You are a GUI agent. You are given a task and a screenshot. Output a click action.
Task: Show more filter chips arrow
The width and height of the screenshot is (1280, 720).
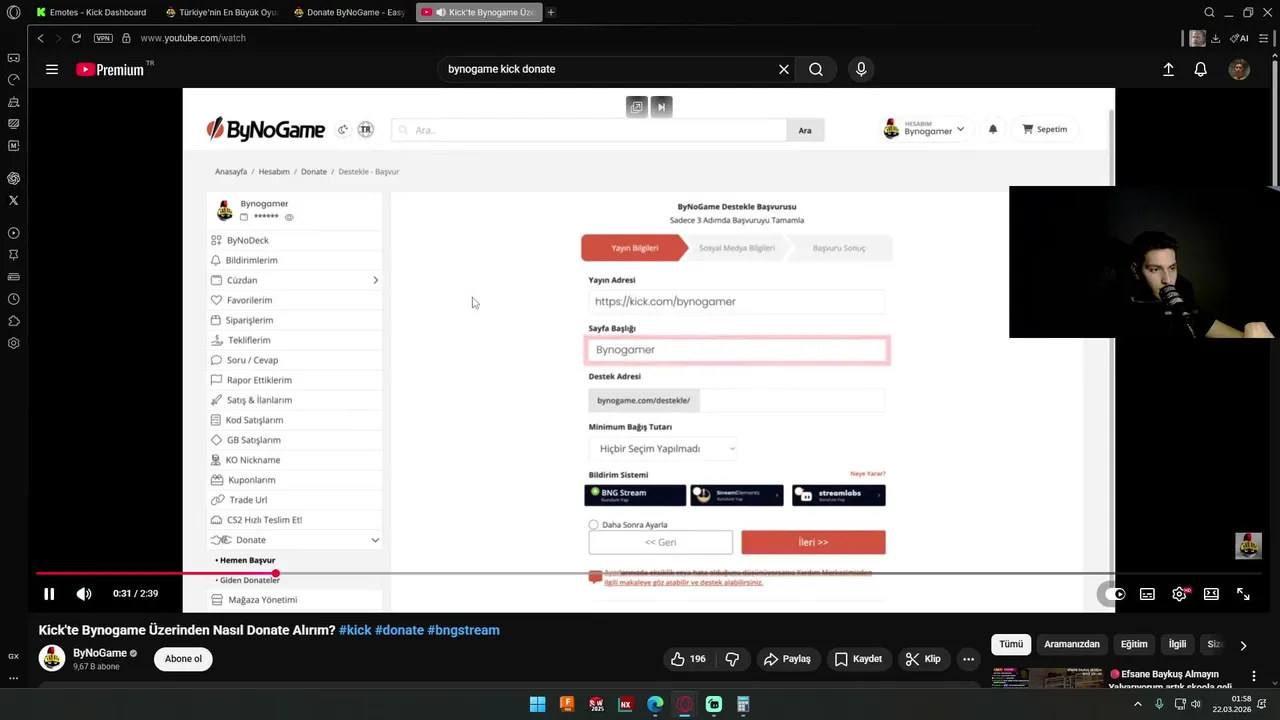pos(1243,645)
